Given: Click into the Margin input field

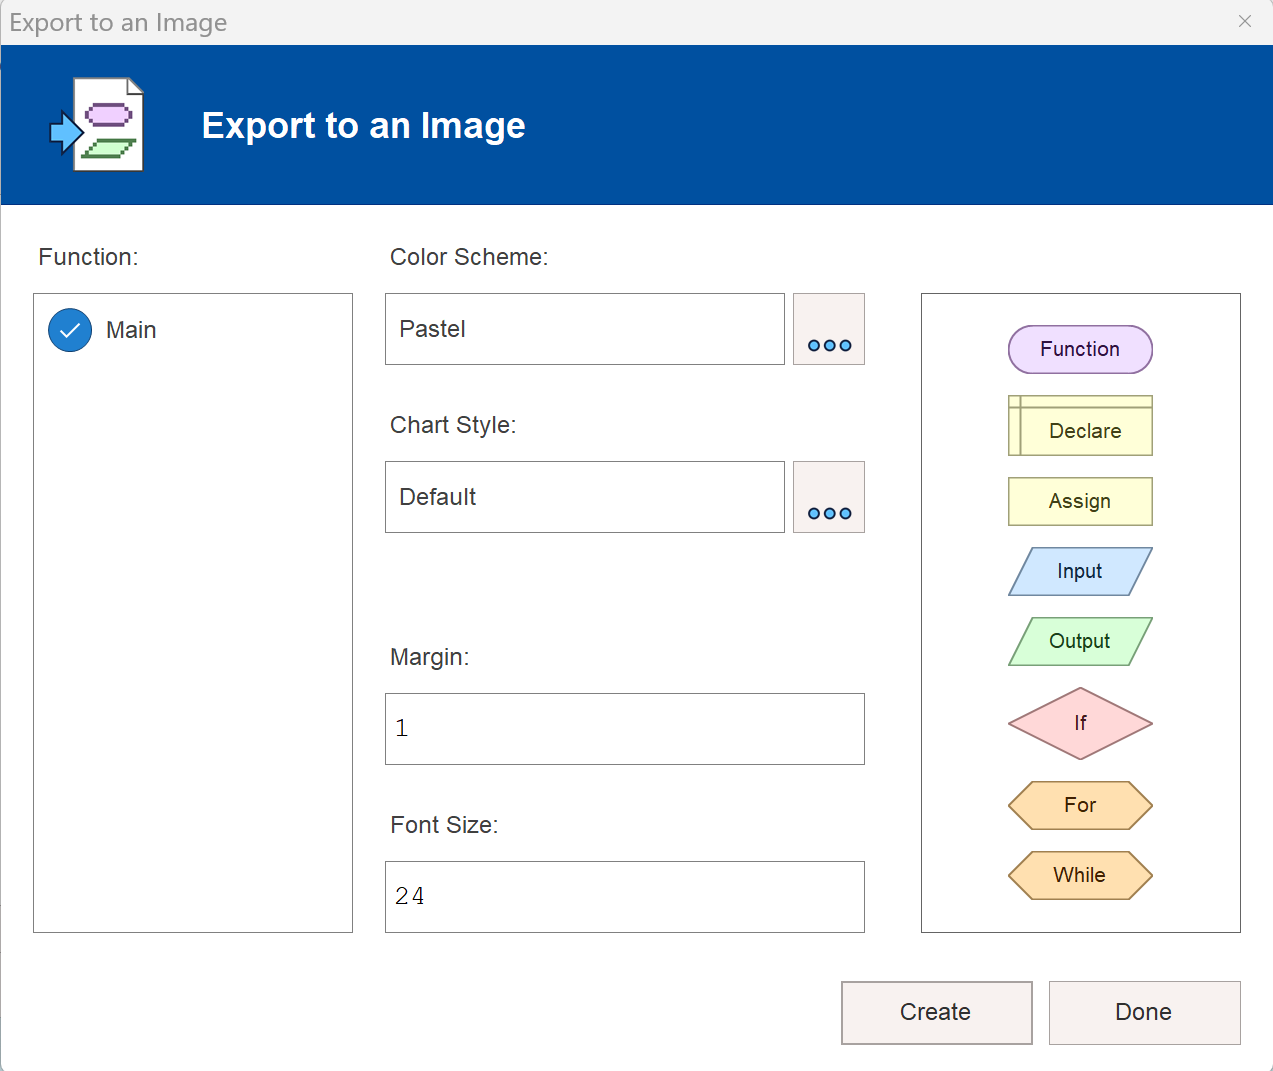Looking at the screenshot, I should tap(624, 729).
